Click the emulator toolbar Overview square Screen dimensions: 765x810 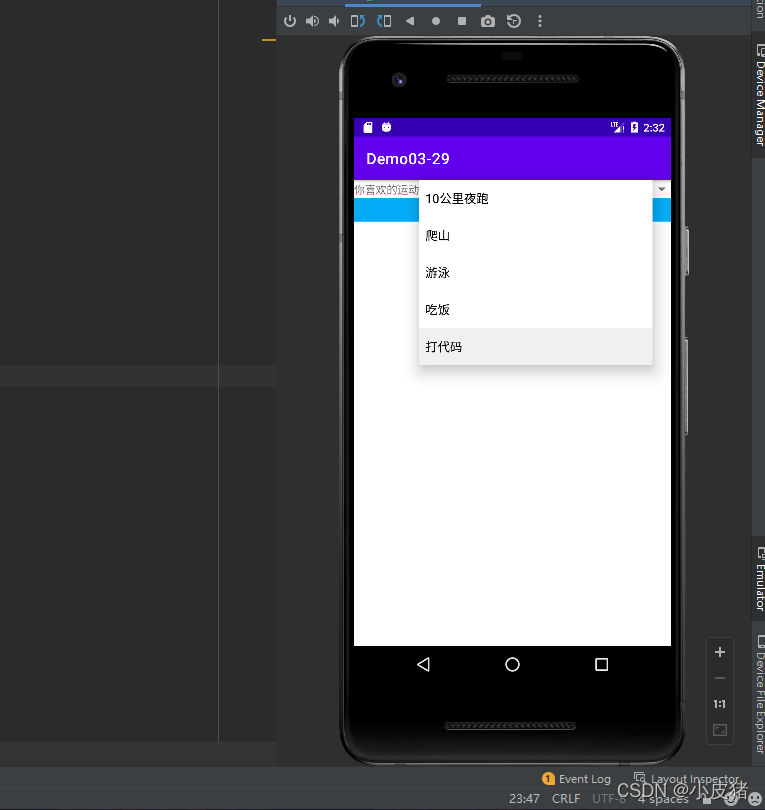(x=462, y=21)
